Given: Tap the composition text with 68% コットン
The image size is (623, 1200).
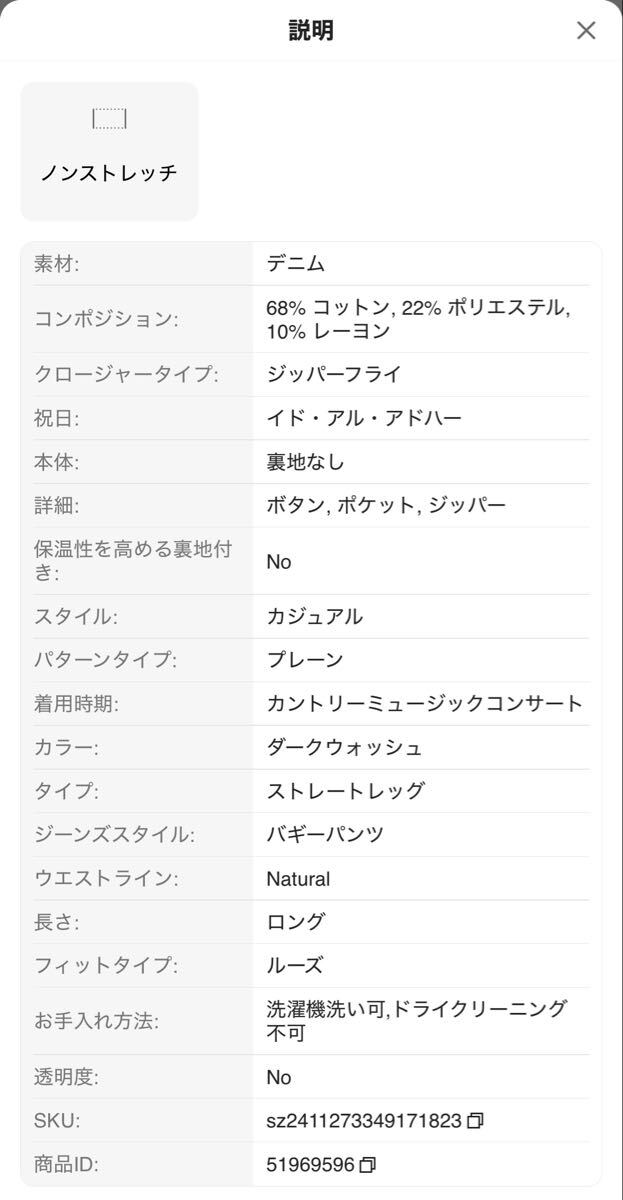Looking at the screenshot, I should 418,319.
